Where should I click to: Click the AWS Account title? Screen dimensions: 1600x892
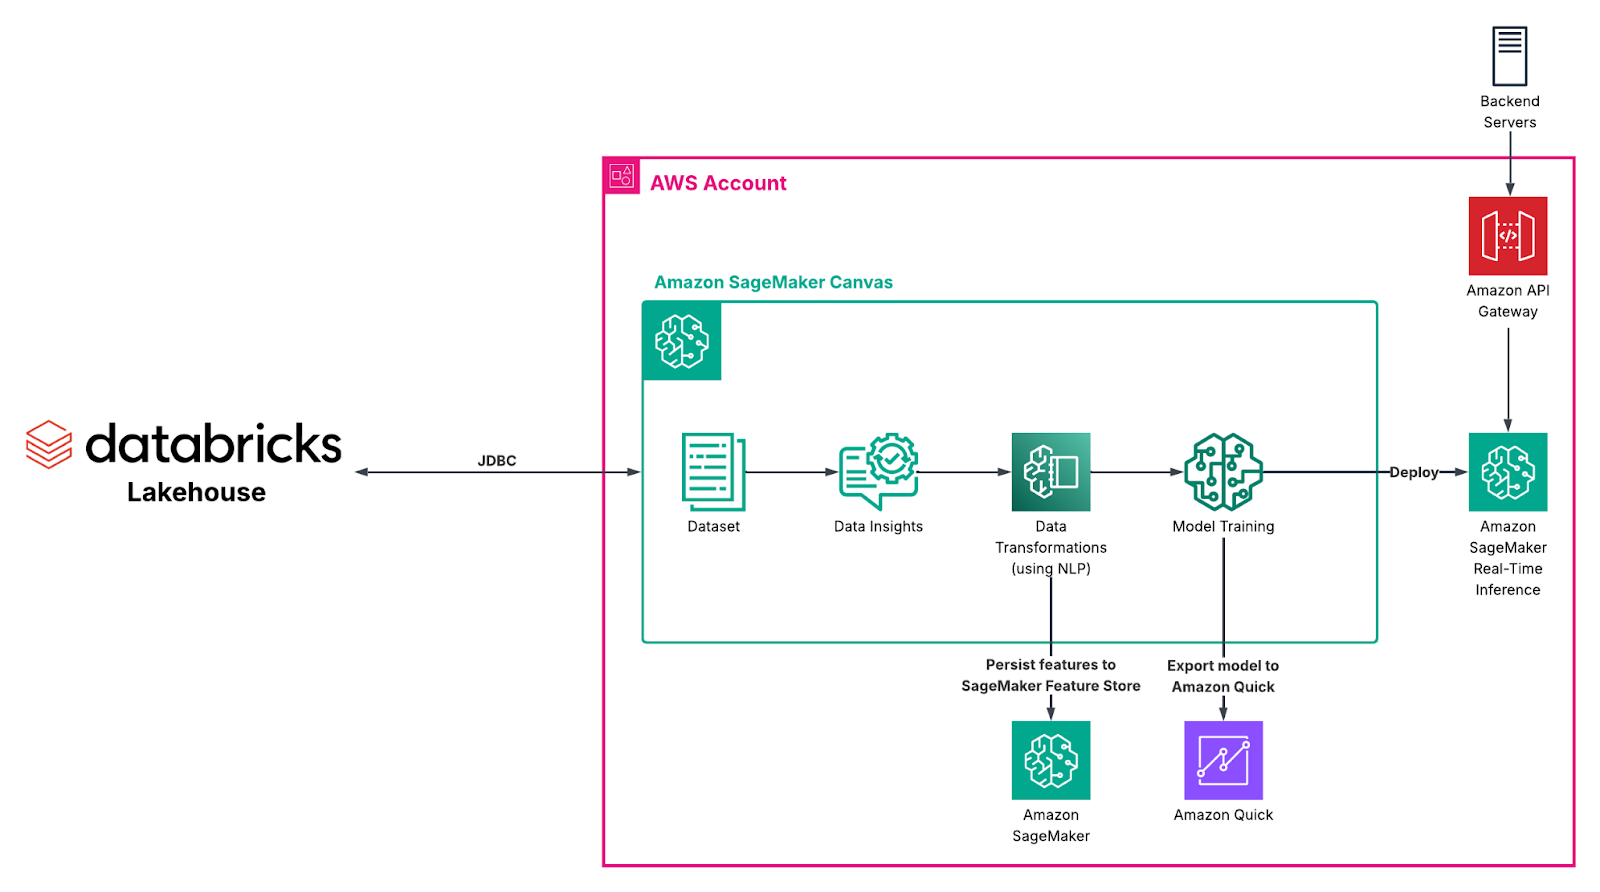point(718,183)
